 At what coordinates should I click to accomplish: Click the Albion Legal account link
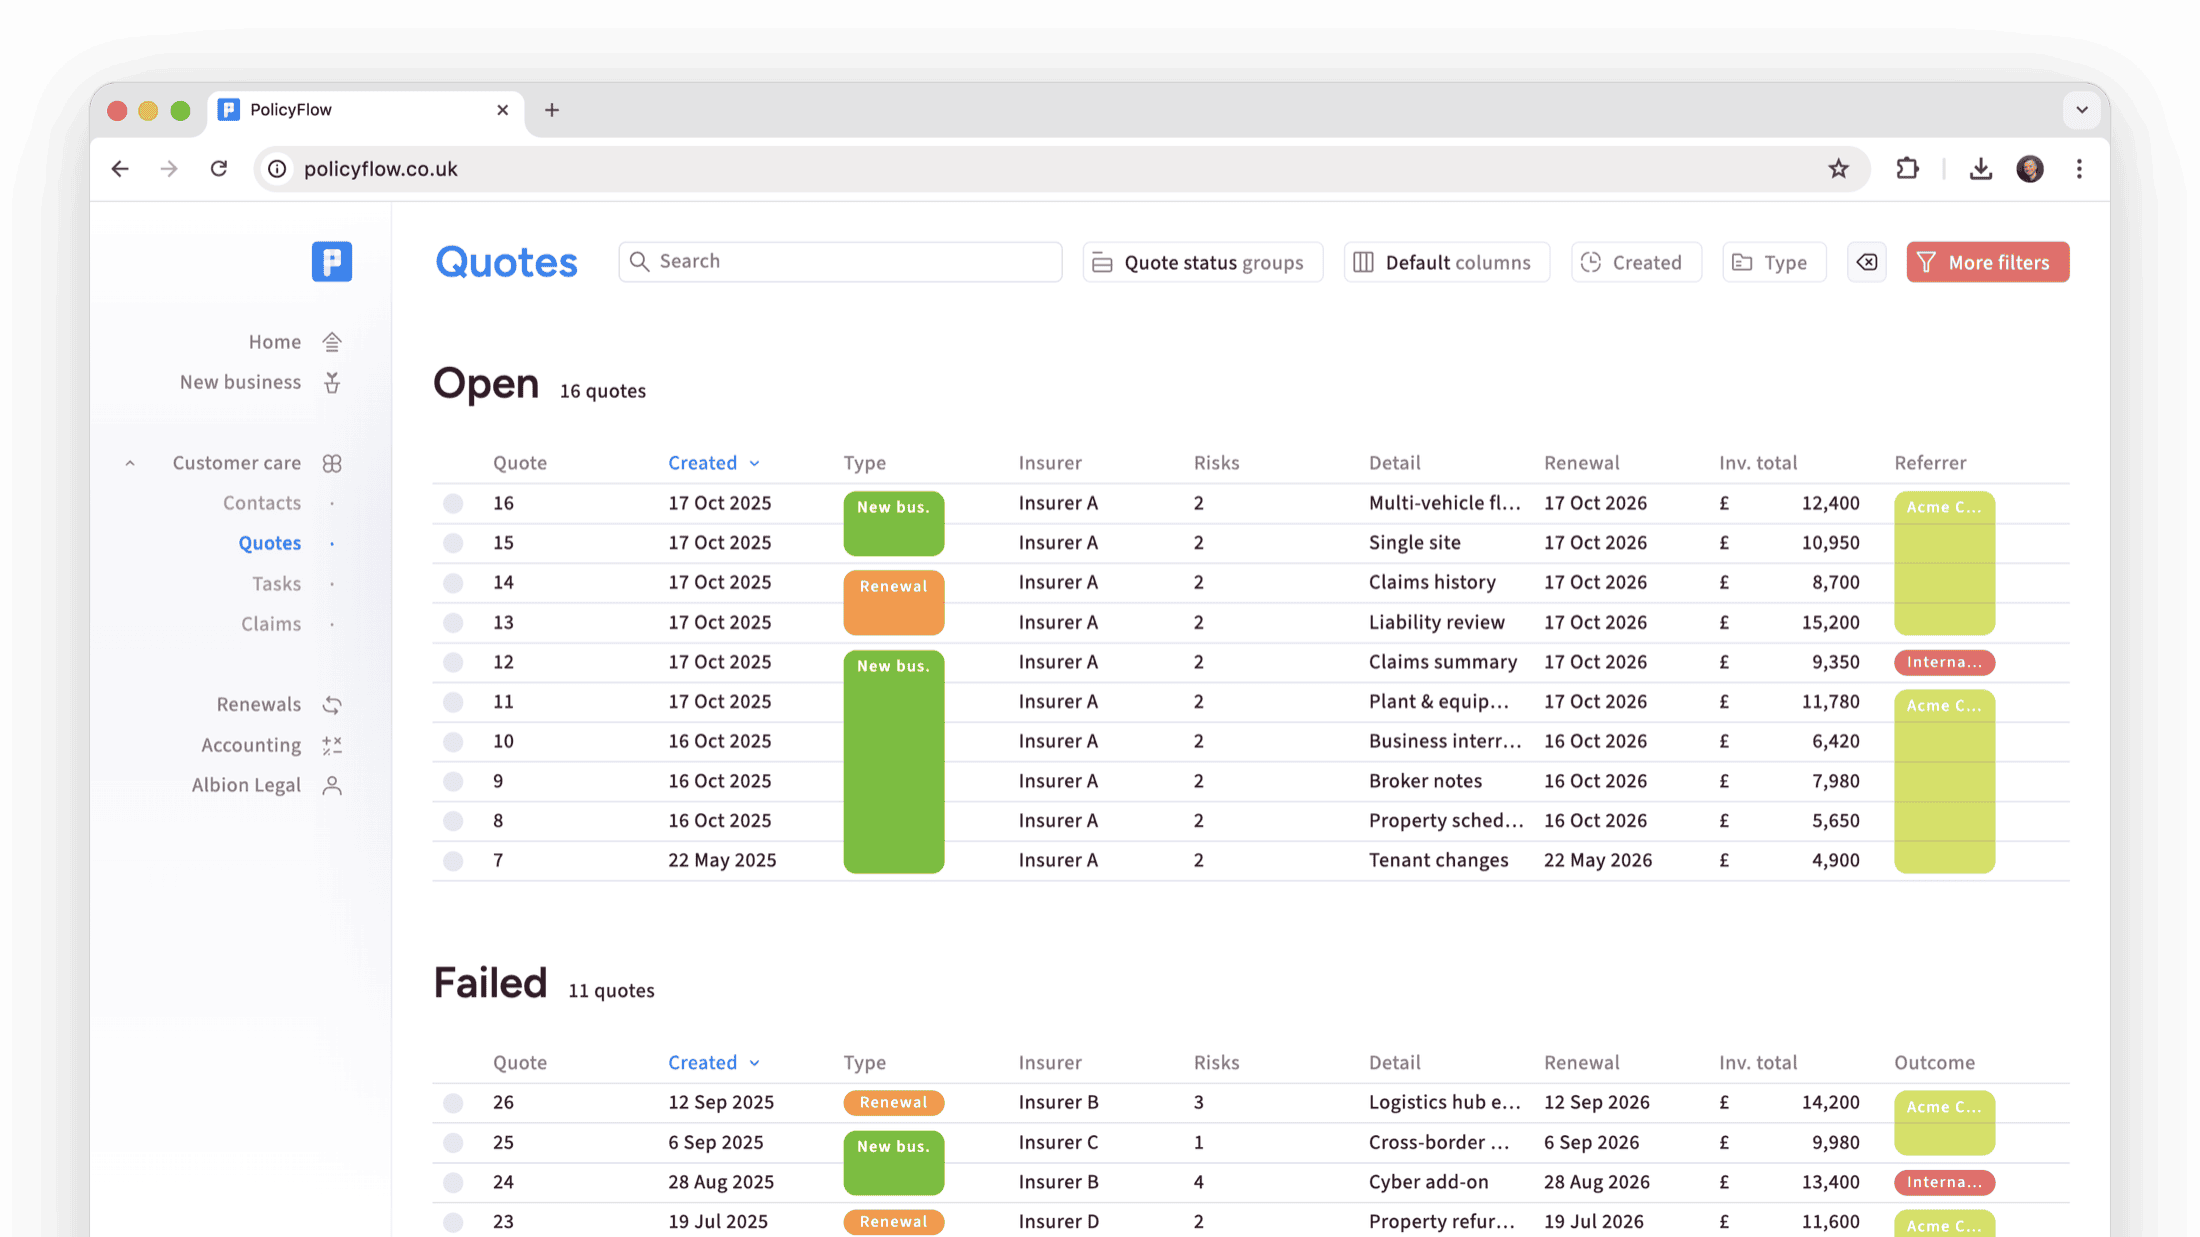[x=246, y=785]
